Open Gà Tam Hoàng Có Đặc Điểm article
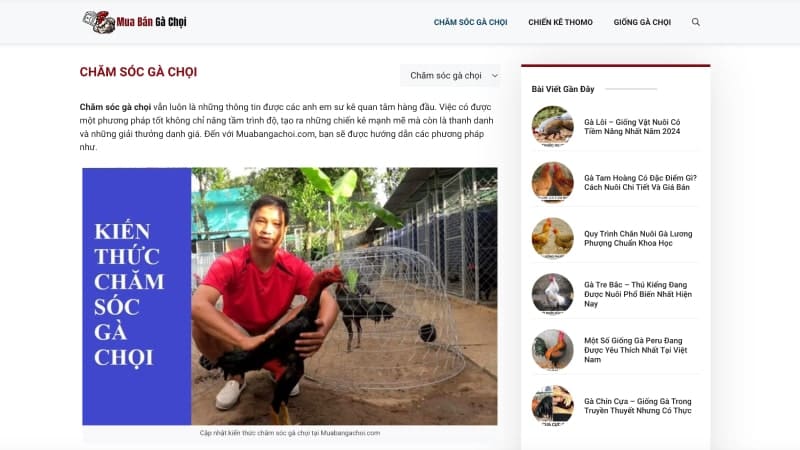The width and height of the screenshot is (800, 450). (x=640, y=183)
